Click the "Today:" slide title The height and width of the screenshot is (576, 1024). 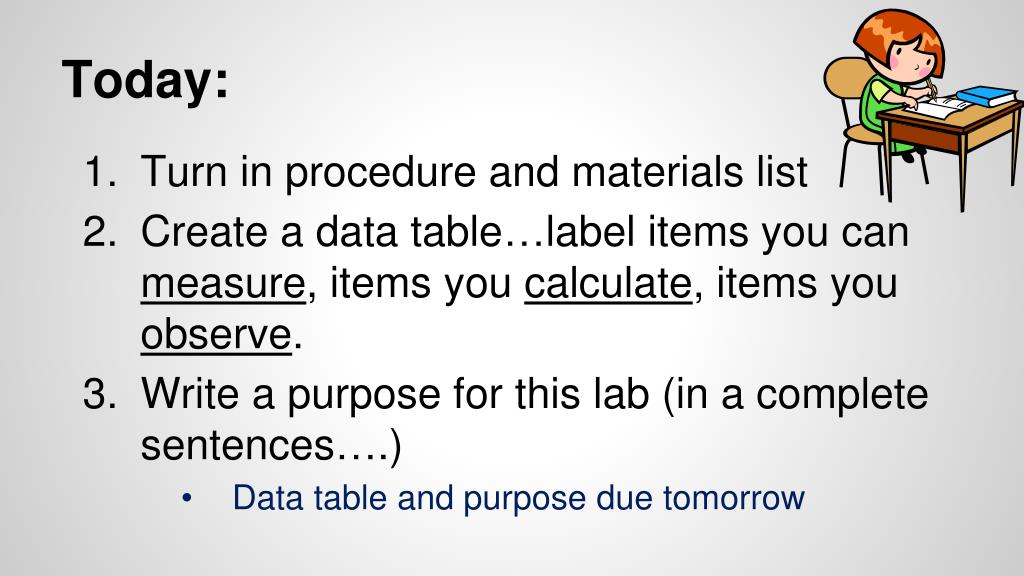145,80
